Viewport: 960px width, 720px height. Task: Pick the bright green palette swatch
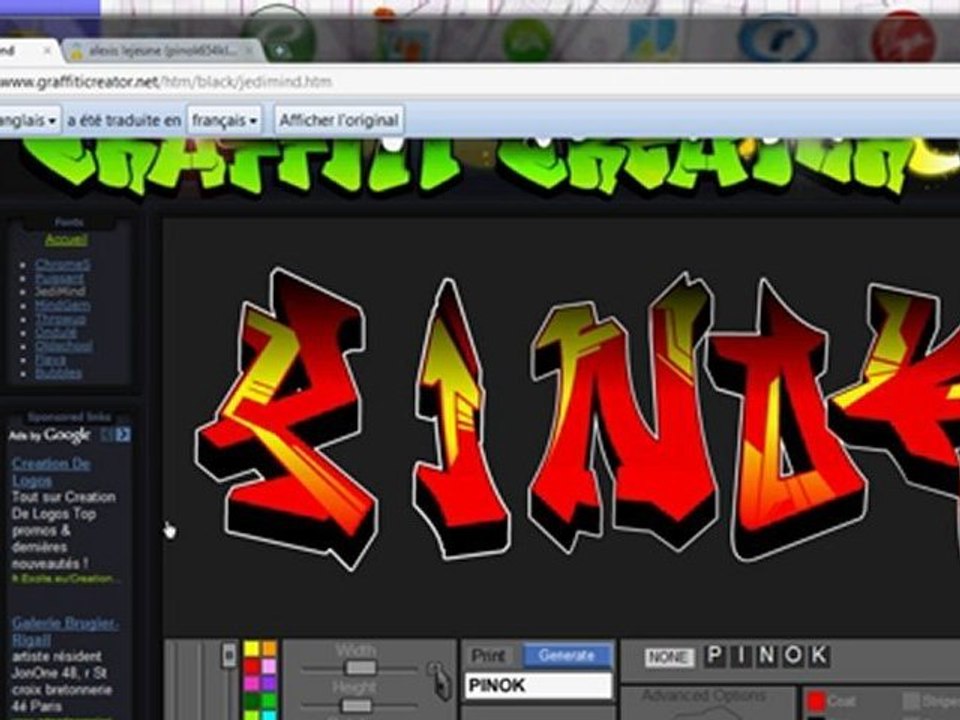pos(269,700)
